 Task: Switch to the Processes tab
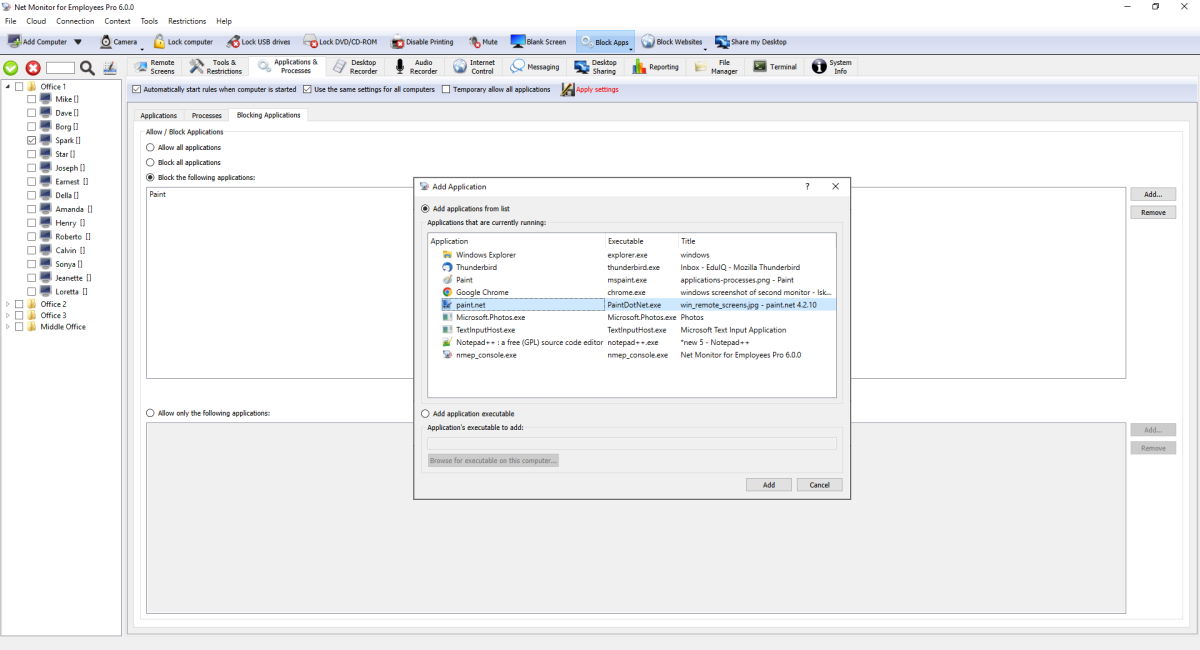(x=206, y=116)
